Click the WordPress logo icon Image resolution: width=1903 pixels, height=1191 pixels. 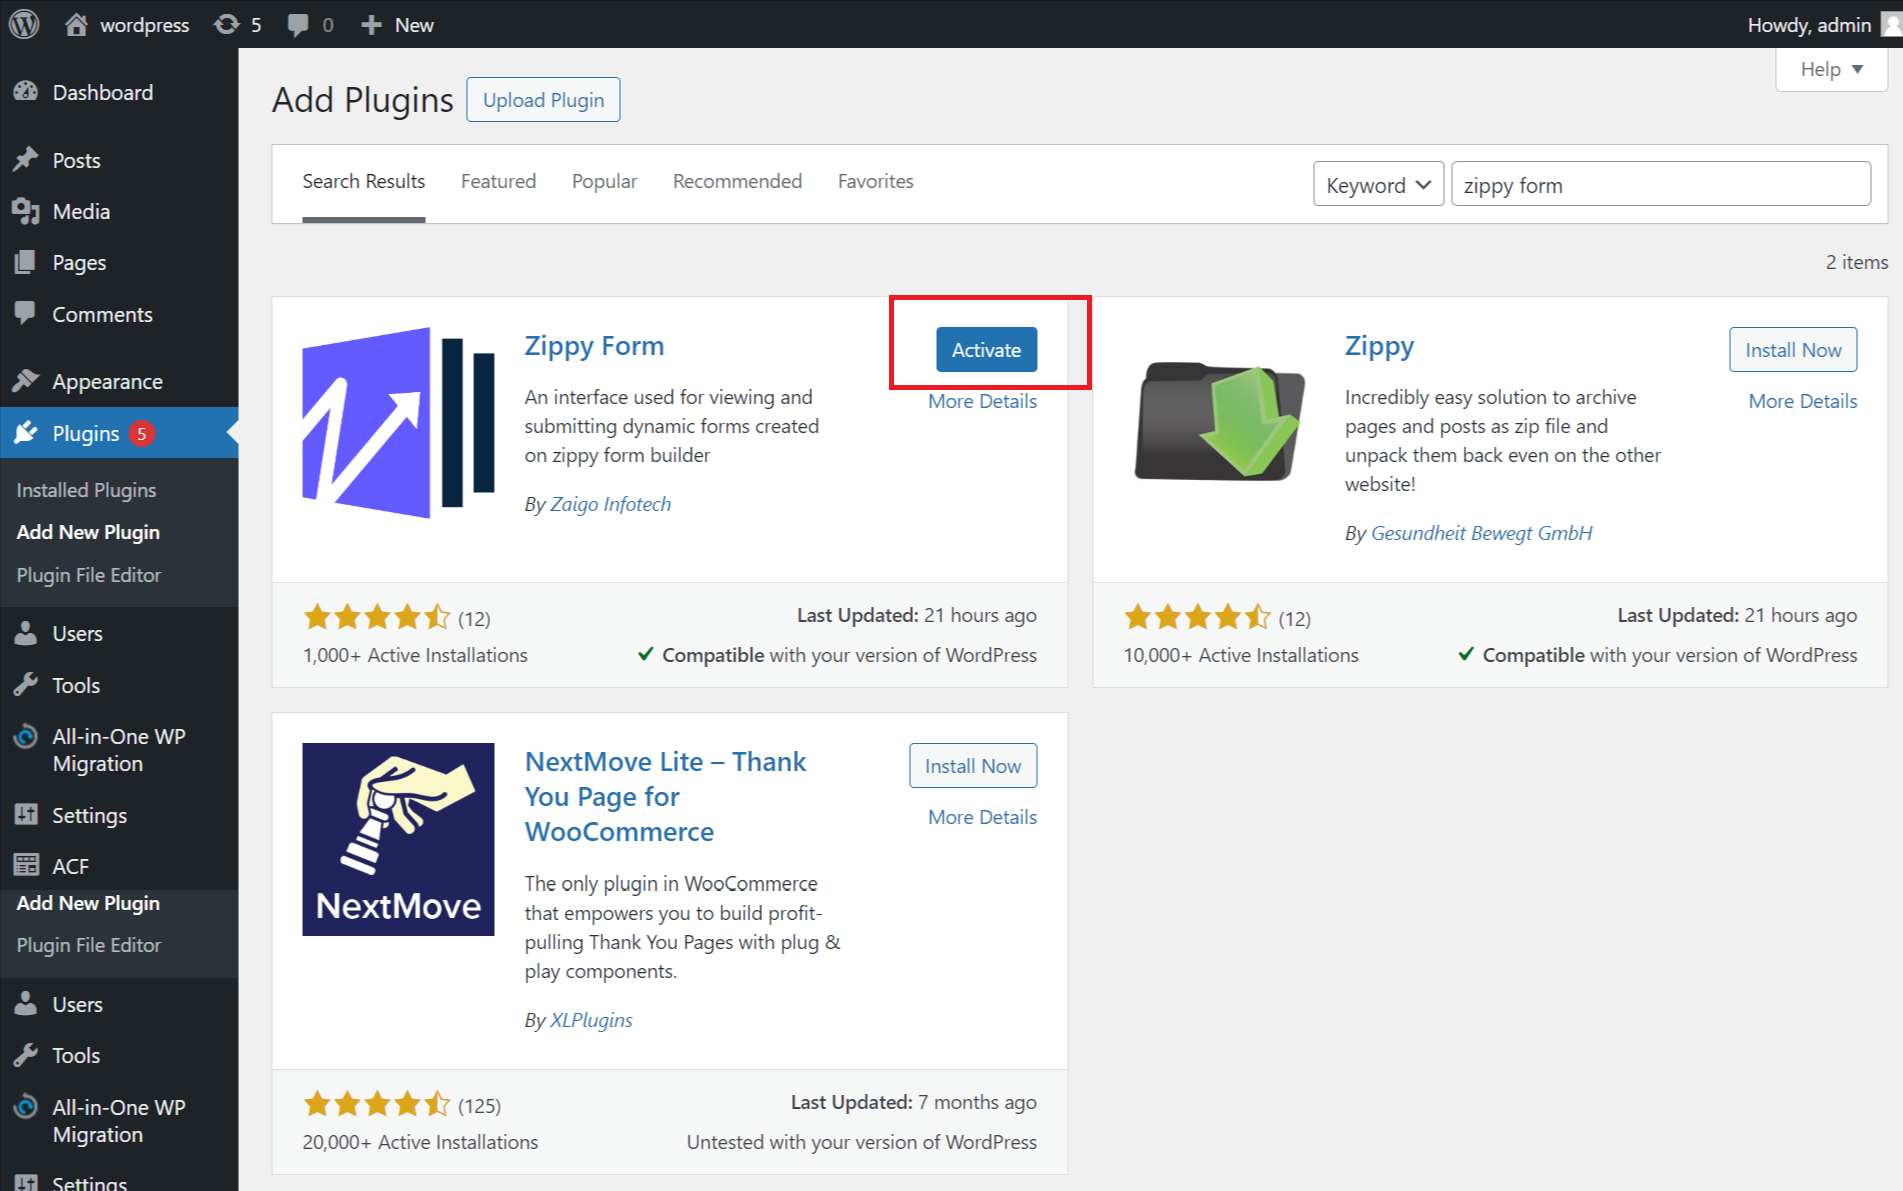click(x=24, y=24)
